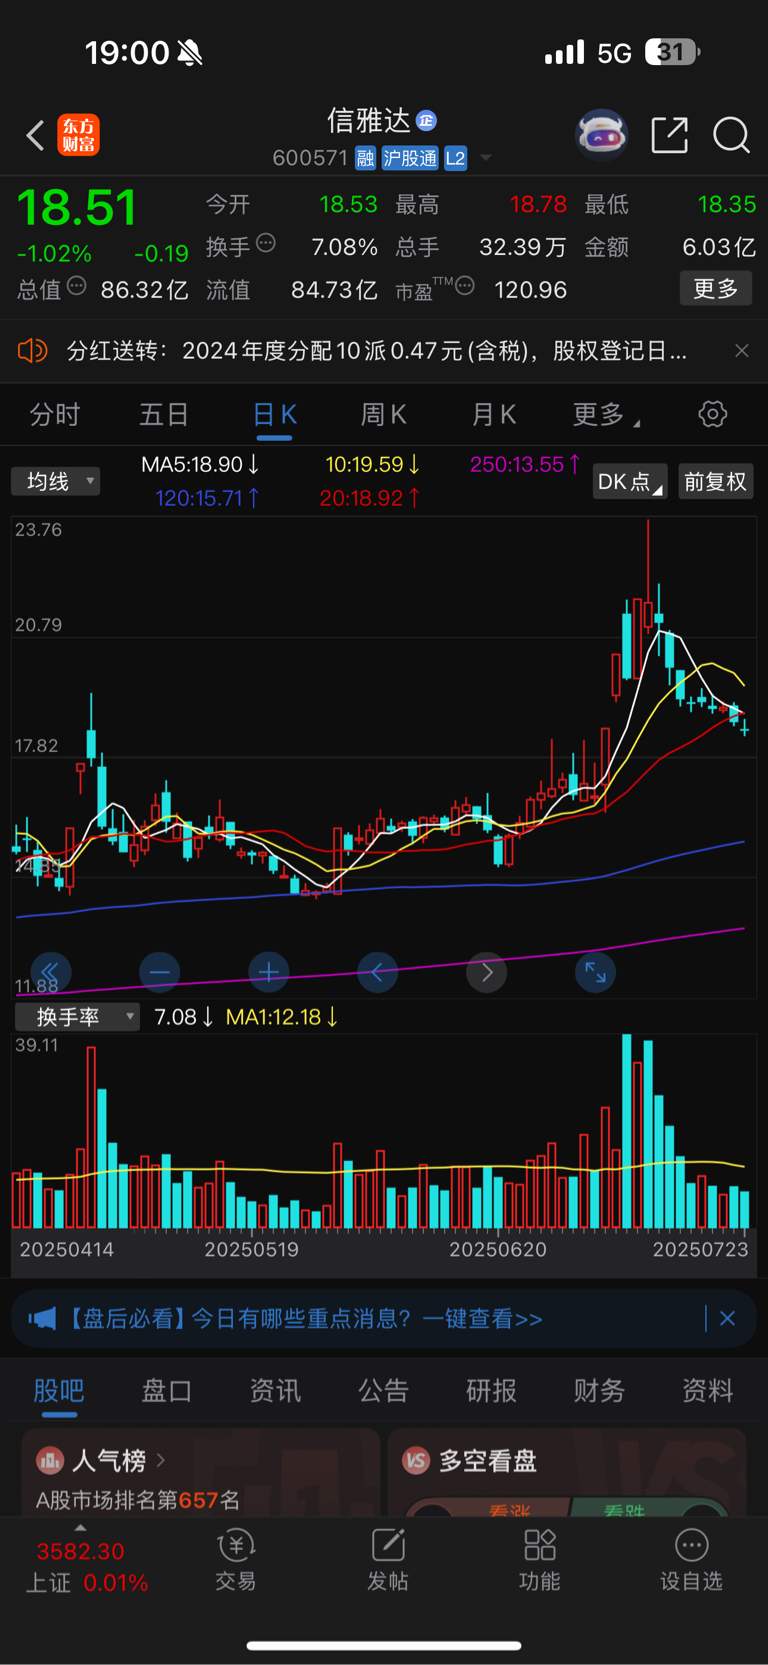Tap the blue 120:15.71 MA value
Viewport: 768px width, 1665px height.
coord(207,497)
